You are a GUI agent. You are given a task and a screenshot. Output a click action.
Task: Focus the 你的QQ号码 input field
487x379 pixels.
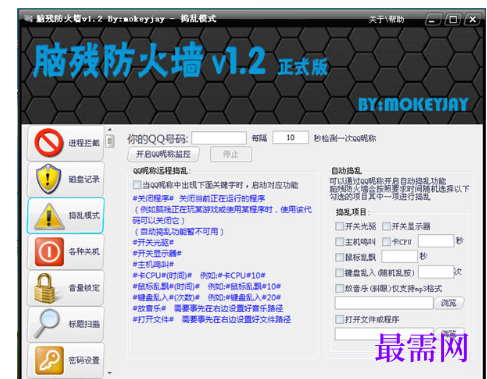(x=219, y=138)
